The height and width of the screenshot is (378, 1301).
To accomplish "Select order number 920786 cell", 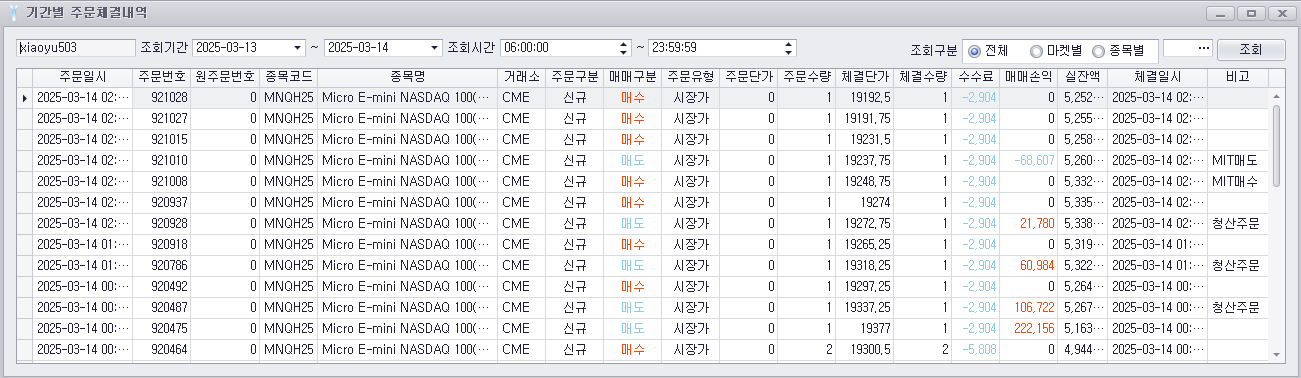I will [x=162, y=266].
